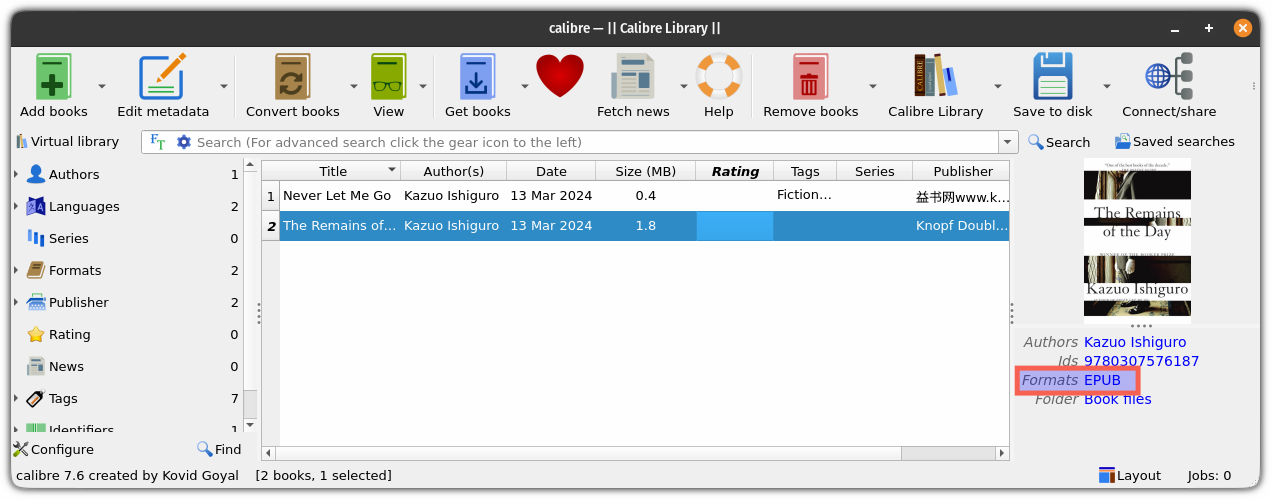Open Fetch news
Viewport: 1273px width, 501px height.
coord(632,78)
